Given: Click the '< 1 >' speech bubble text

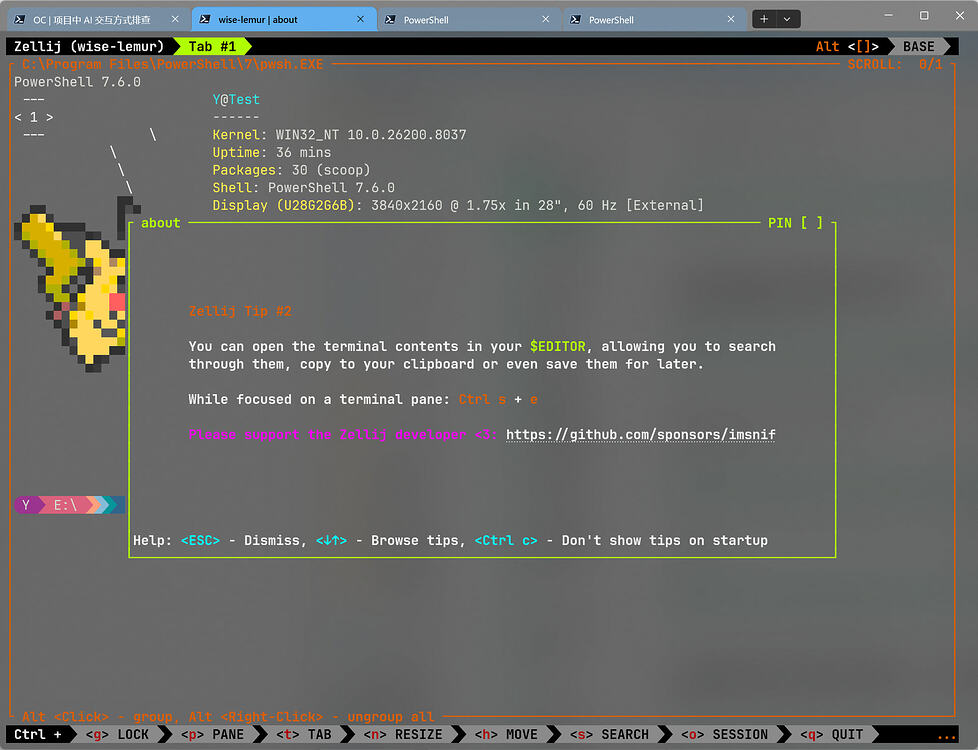Looking at the screenshot, I should point(34,117).
